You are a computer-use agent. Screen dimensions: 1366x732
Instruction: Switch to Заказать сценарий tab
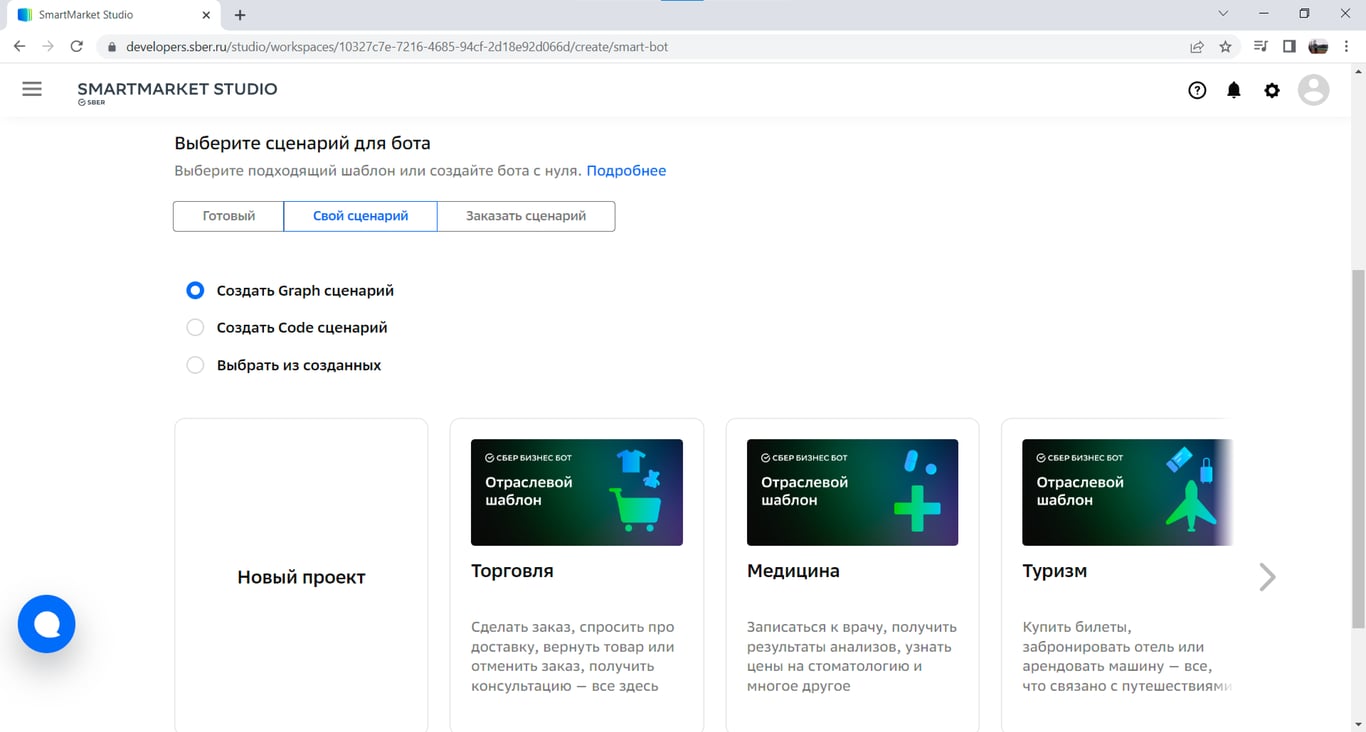[526, 216]
